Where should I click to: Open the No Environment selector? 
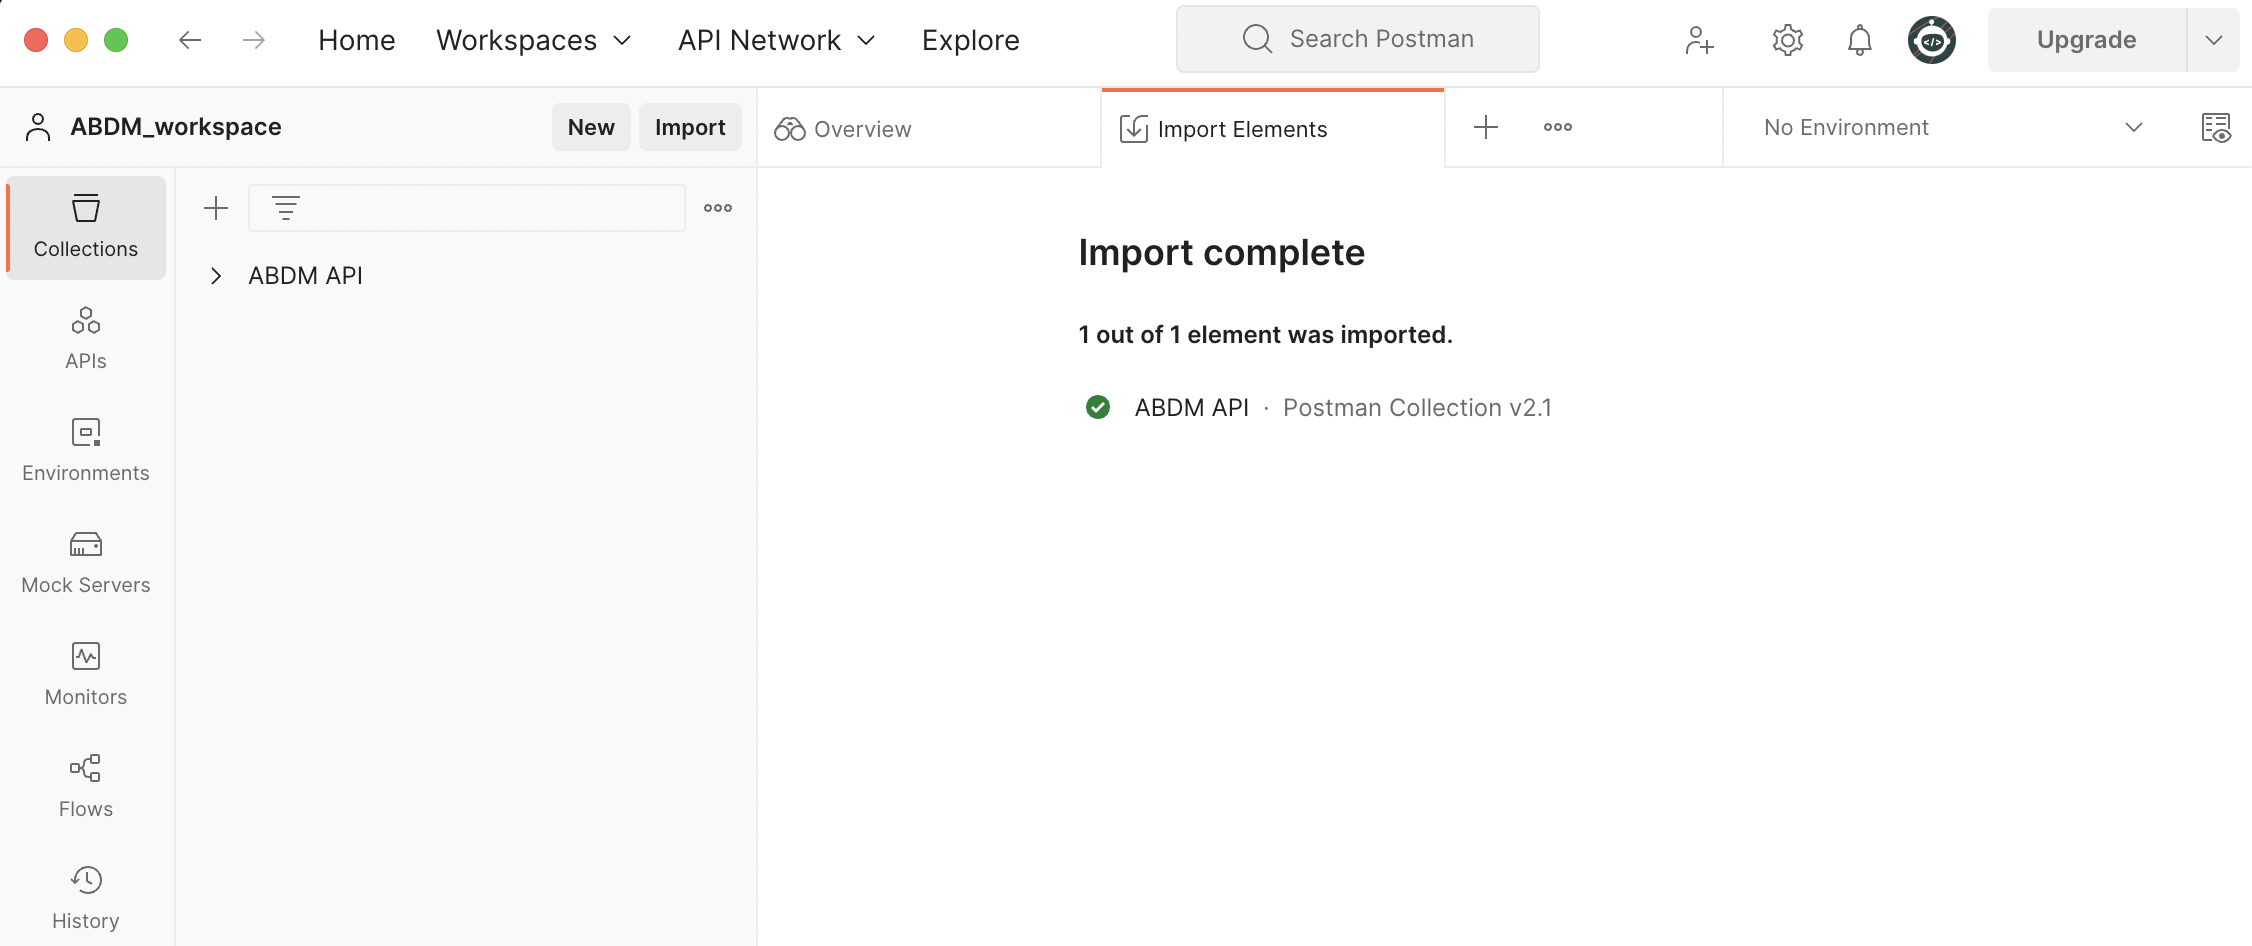coord(1953,128)
